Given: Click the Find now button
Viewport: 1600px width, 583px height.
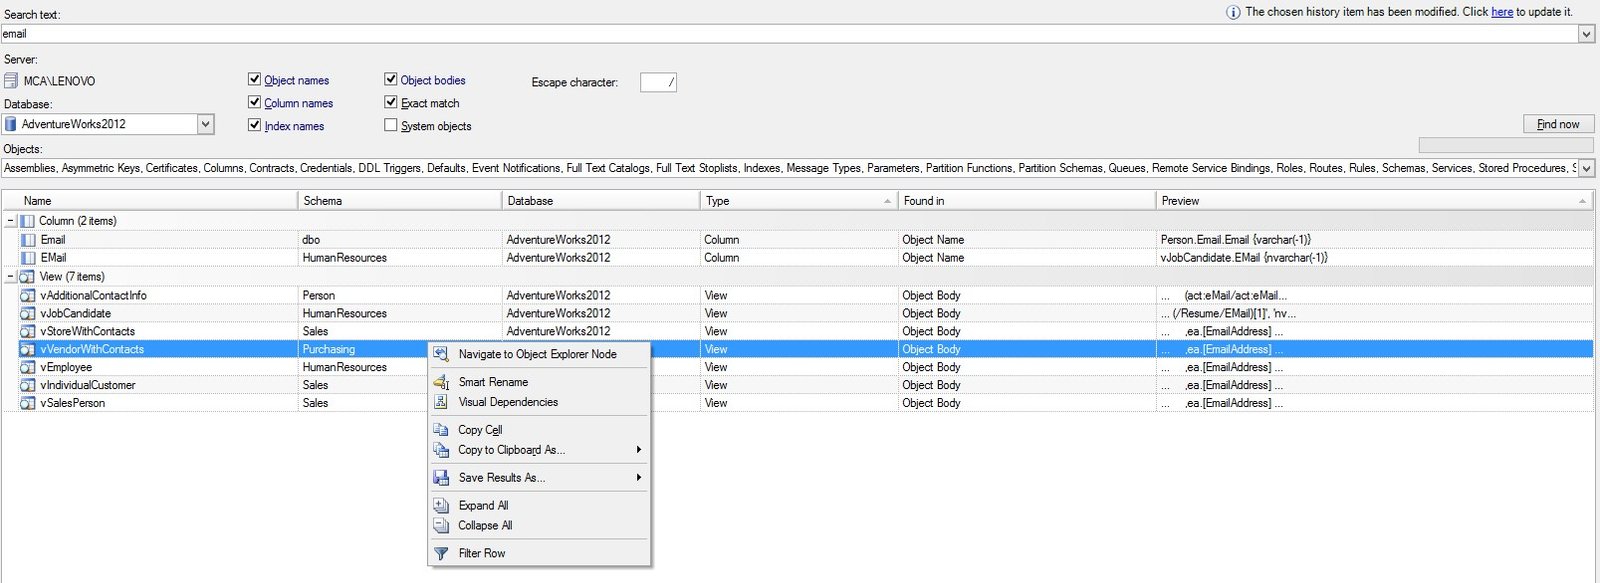Looking at the screenshot, I should click(1558, 124).
